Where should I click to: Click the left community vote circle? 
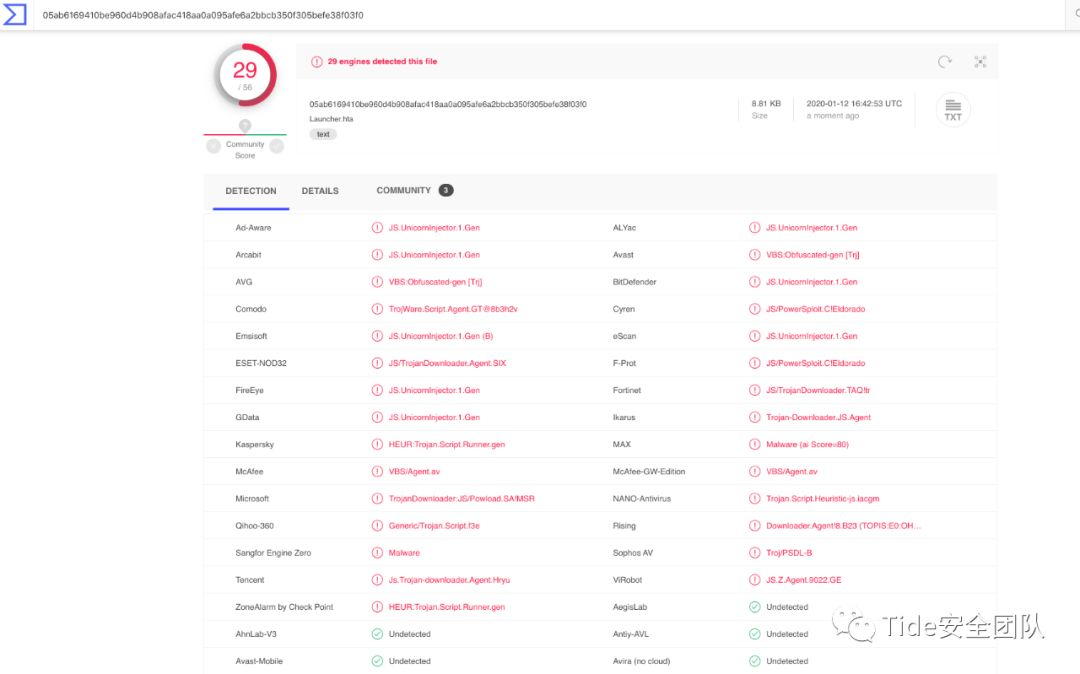pos(214,146)
